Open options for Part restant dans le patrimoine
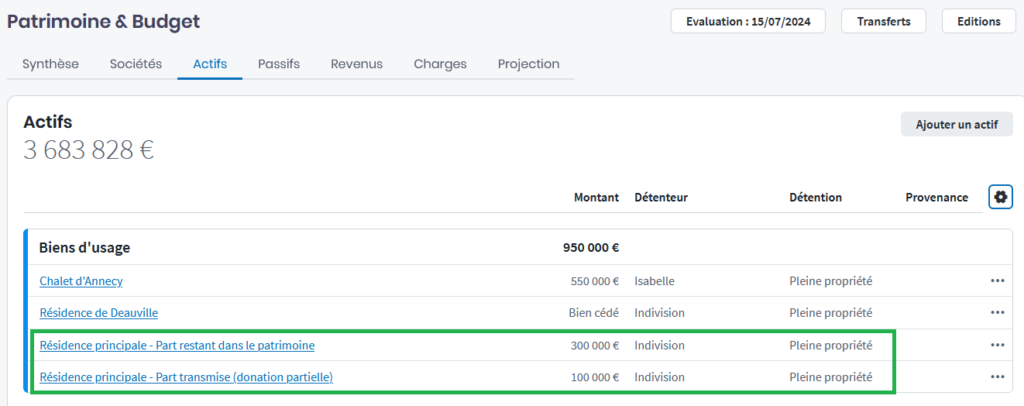Screen dimensions: 1024x406 [x=997, y=345]
